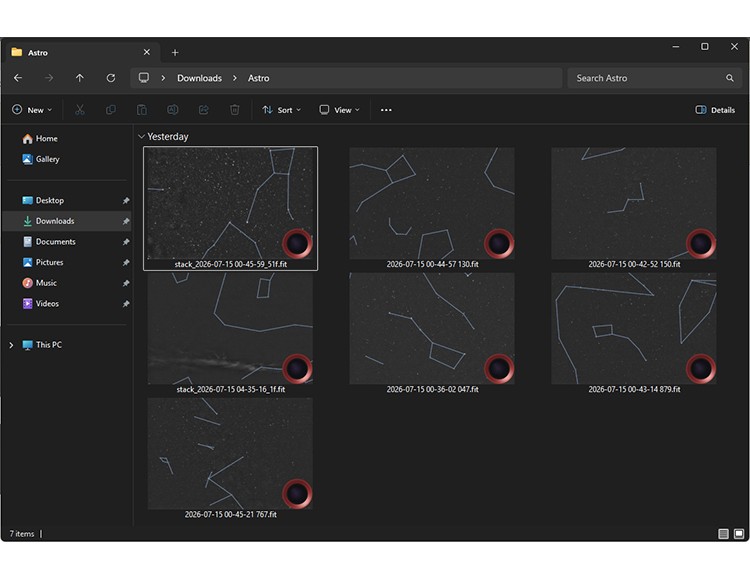Expand chevron before Downloads in address bar
Viewport: 750px width, 579px height.
[x=163, y=78]
